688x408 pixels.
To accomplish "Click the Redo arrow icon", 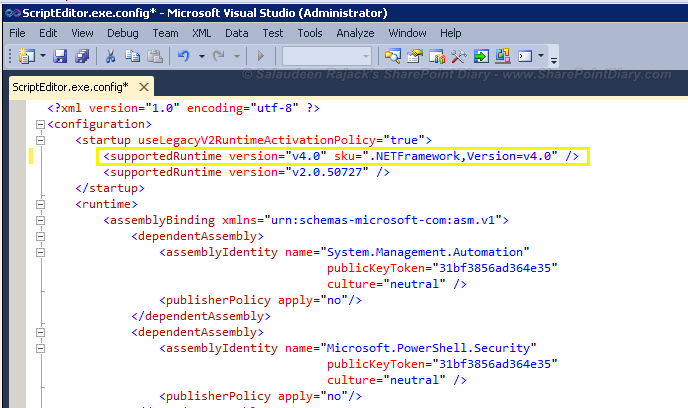I will pyautogui.click(x=219, y=56).
